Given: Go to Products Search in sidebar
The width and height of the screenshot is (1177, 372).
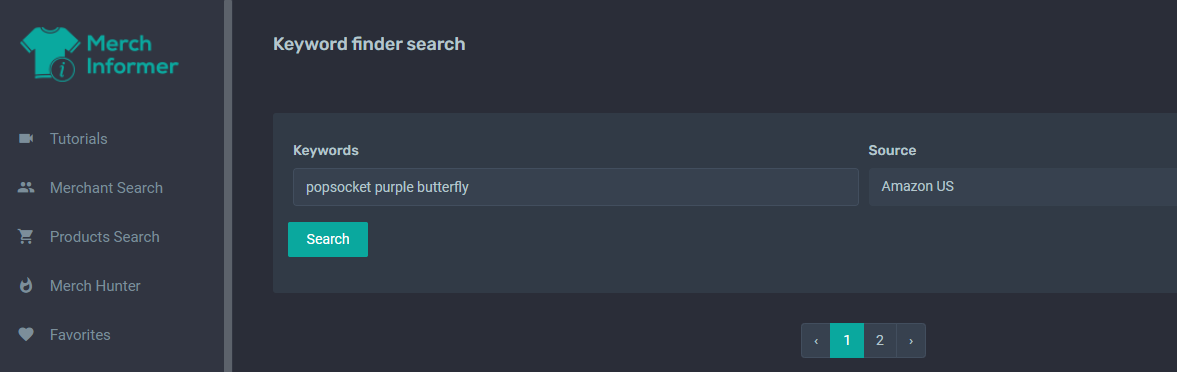Looking at the screenshot, I should click(104, 237).
